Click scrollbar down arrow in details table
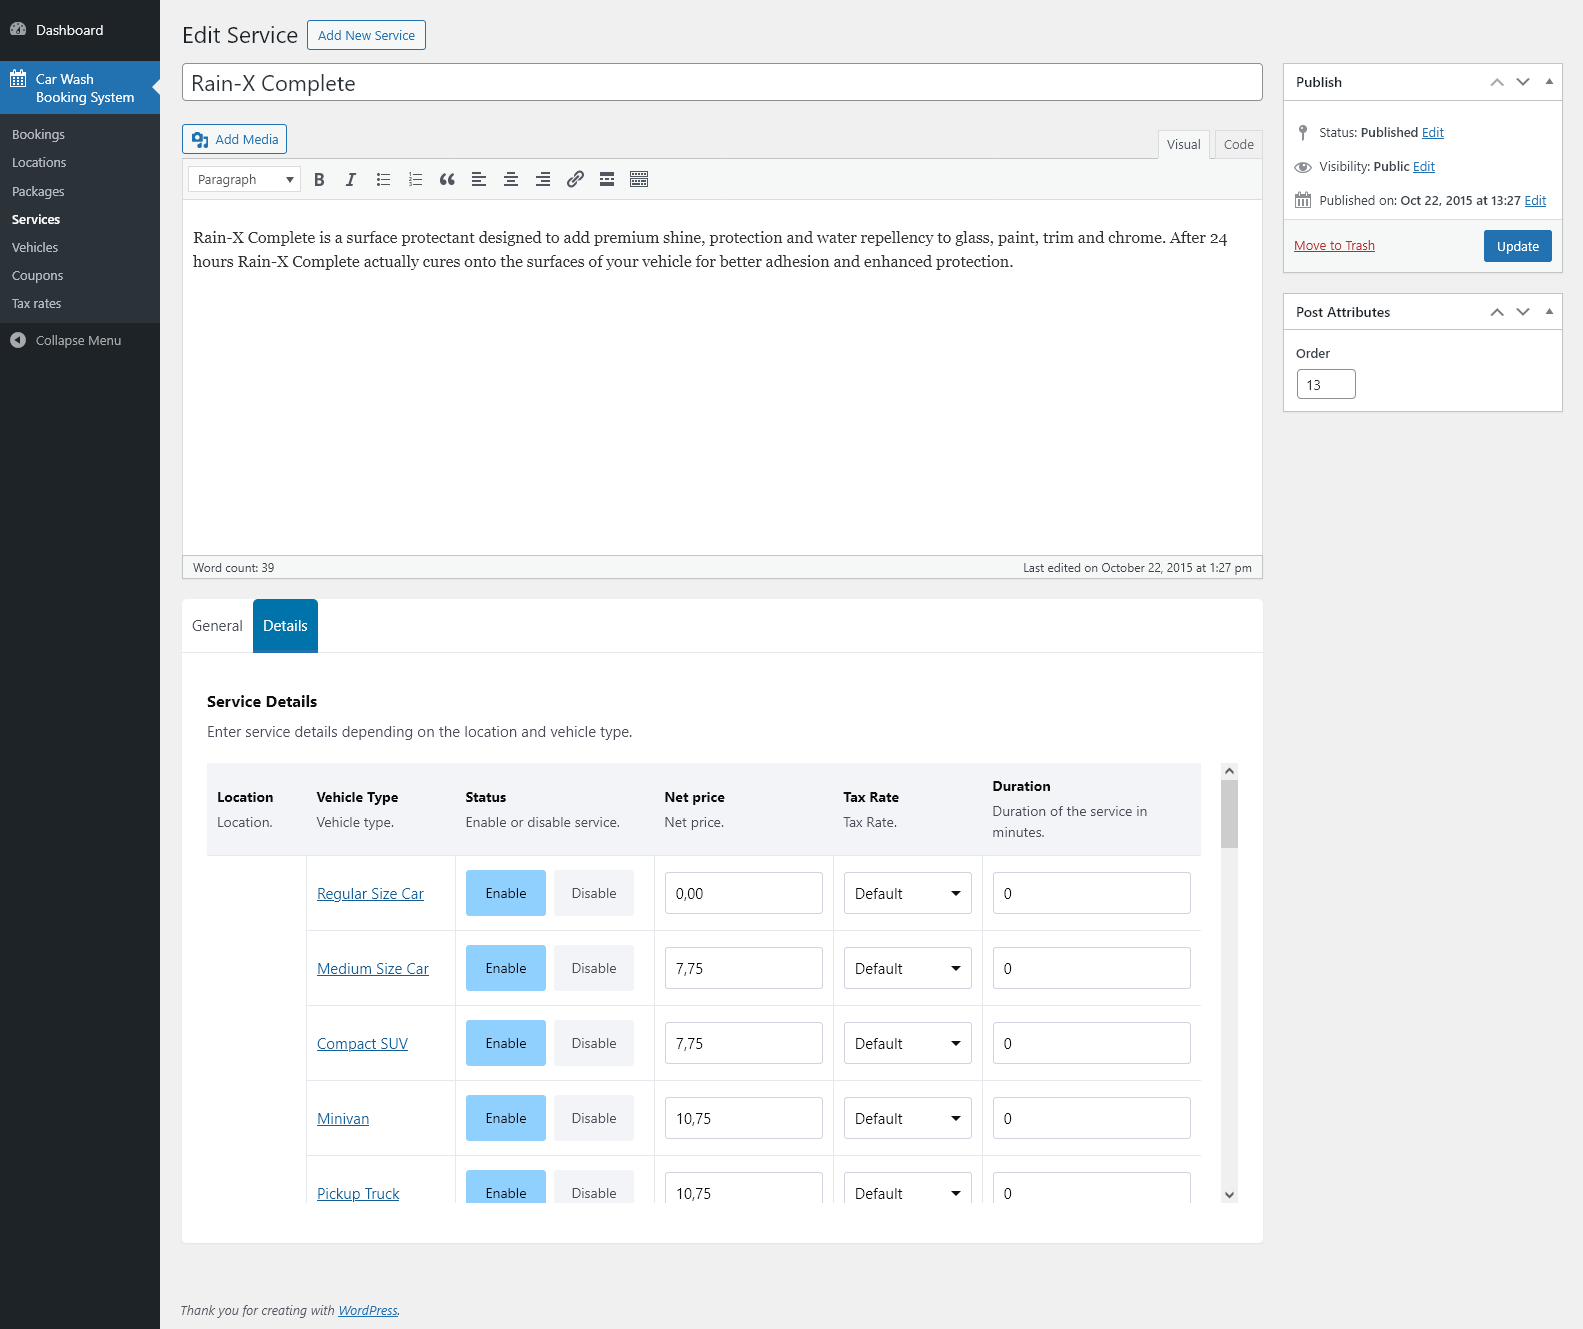 click(x=1230, y=1195)
